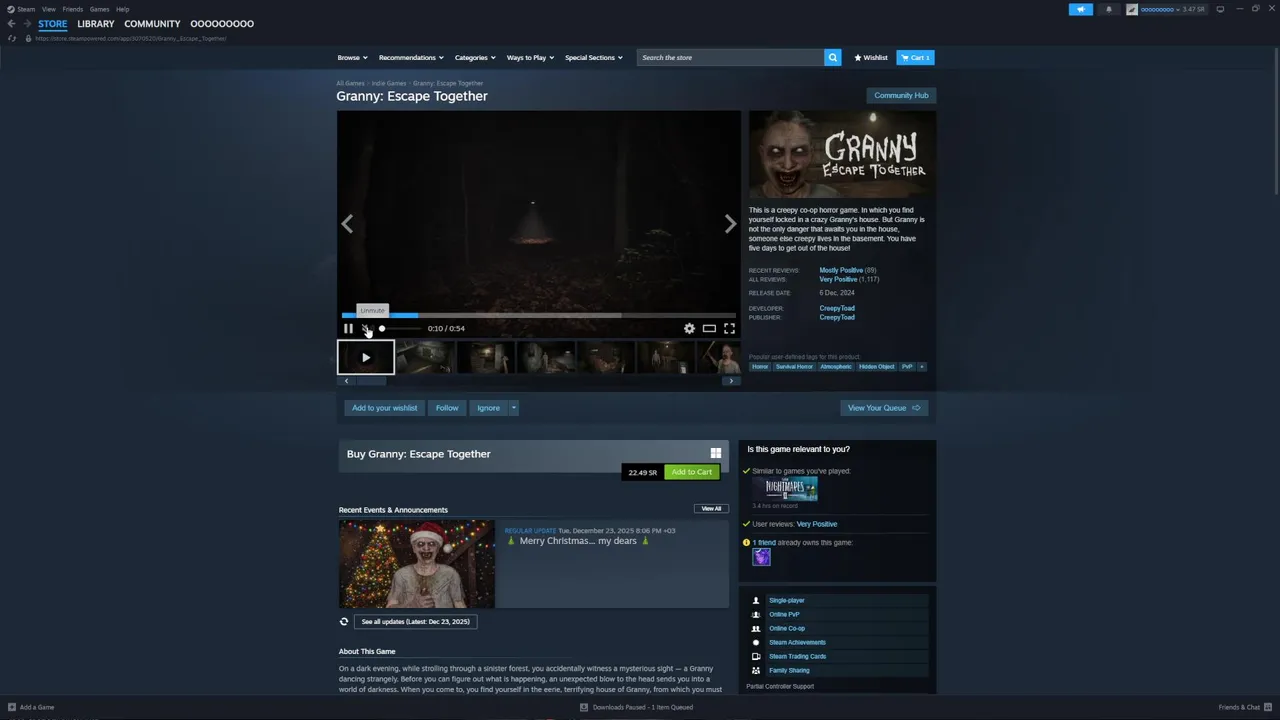Click Add a Game at bottom
Viewport: 1280px width, 720px height.
point(31,707)
